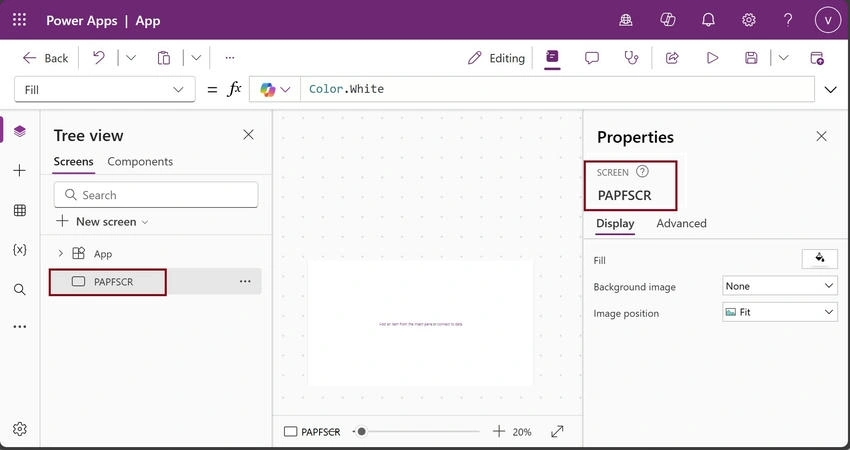Switch to the Components tab

140,162
